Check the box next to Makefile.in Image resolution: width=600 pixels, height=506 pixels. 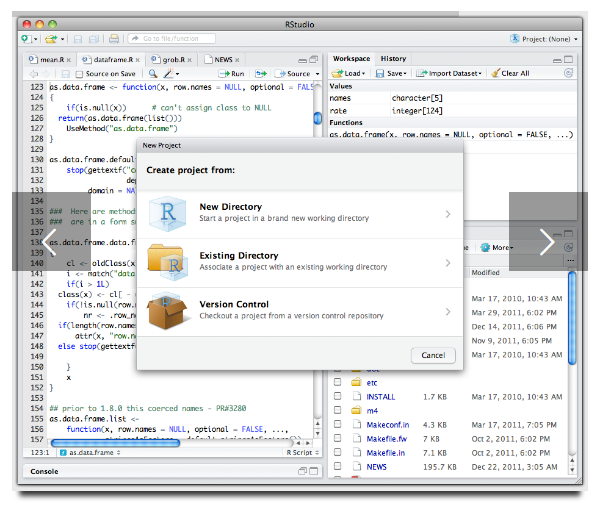338,452
